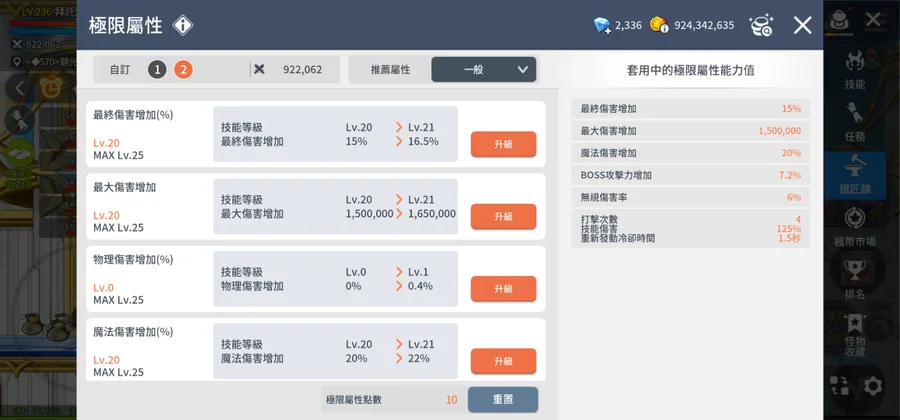The image size is (900, 420).
Task: Select the 鐵匠舖 anvil icon
Action: (855, 170)
